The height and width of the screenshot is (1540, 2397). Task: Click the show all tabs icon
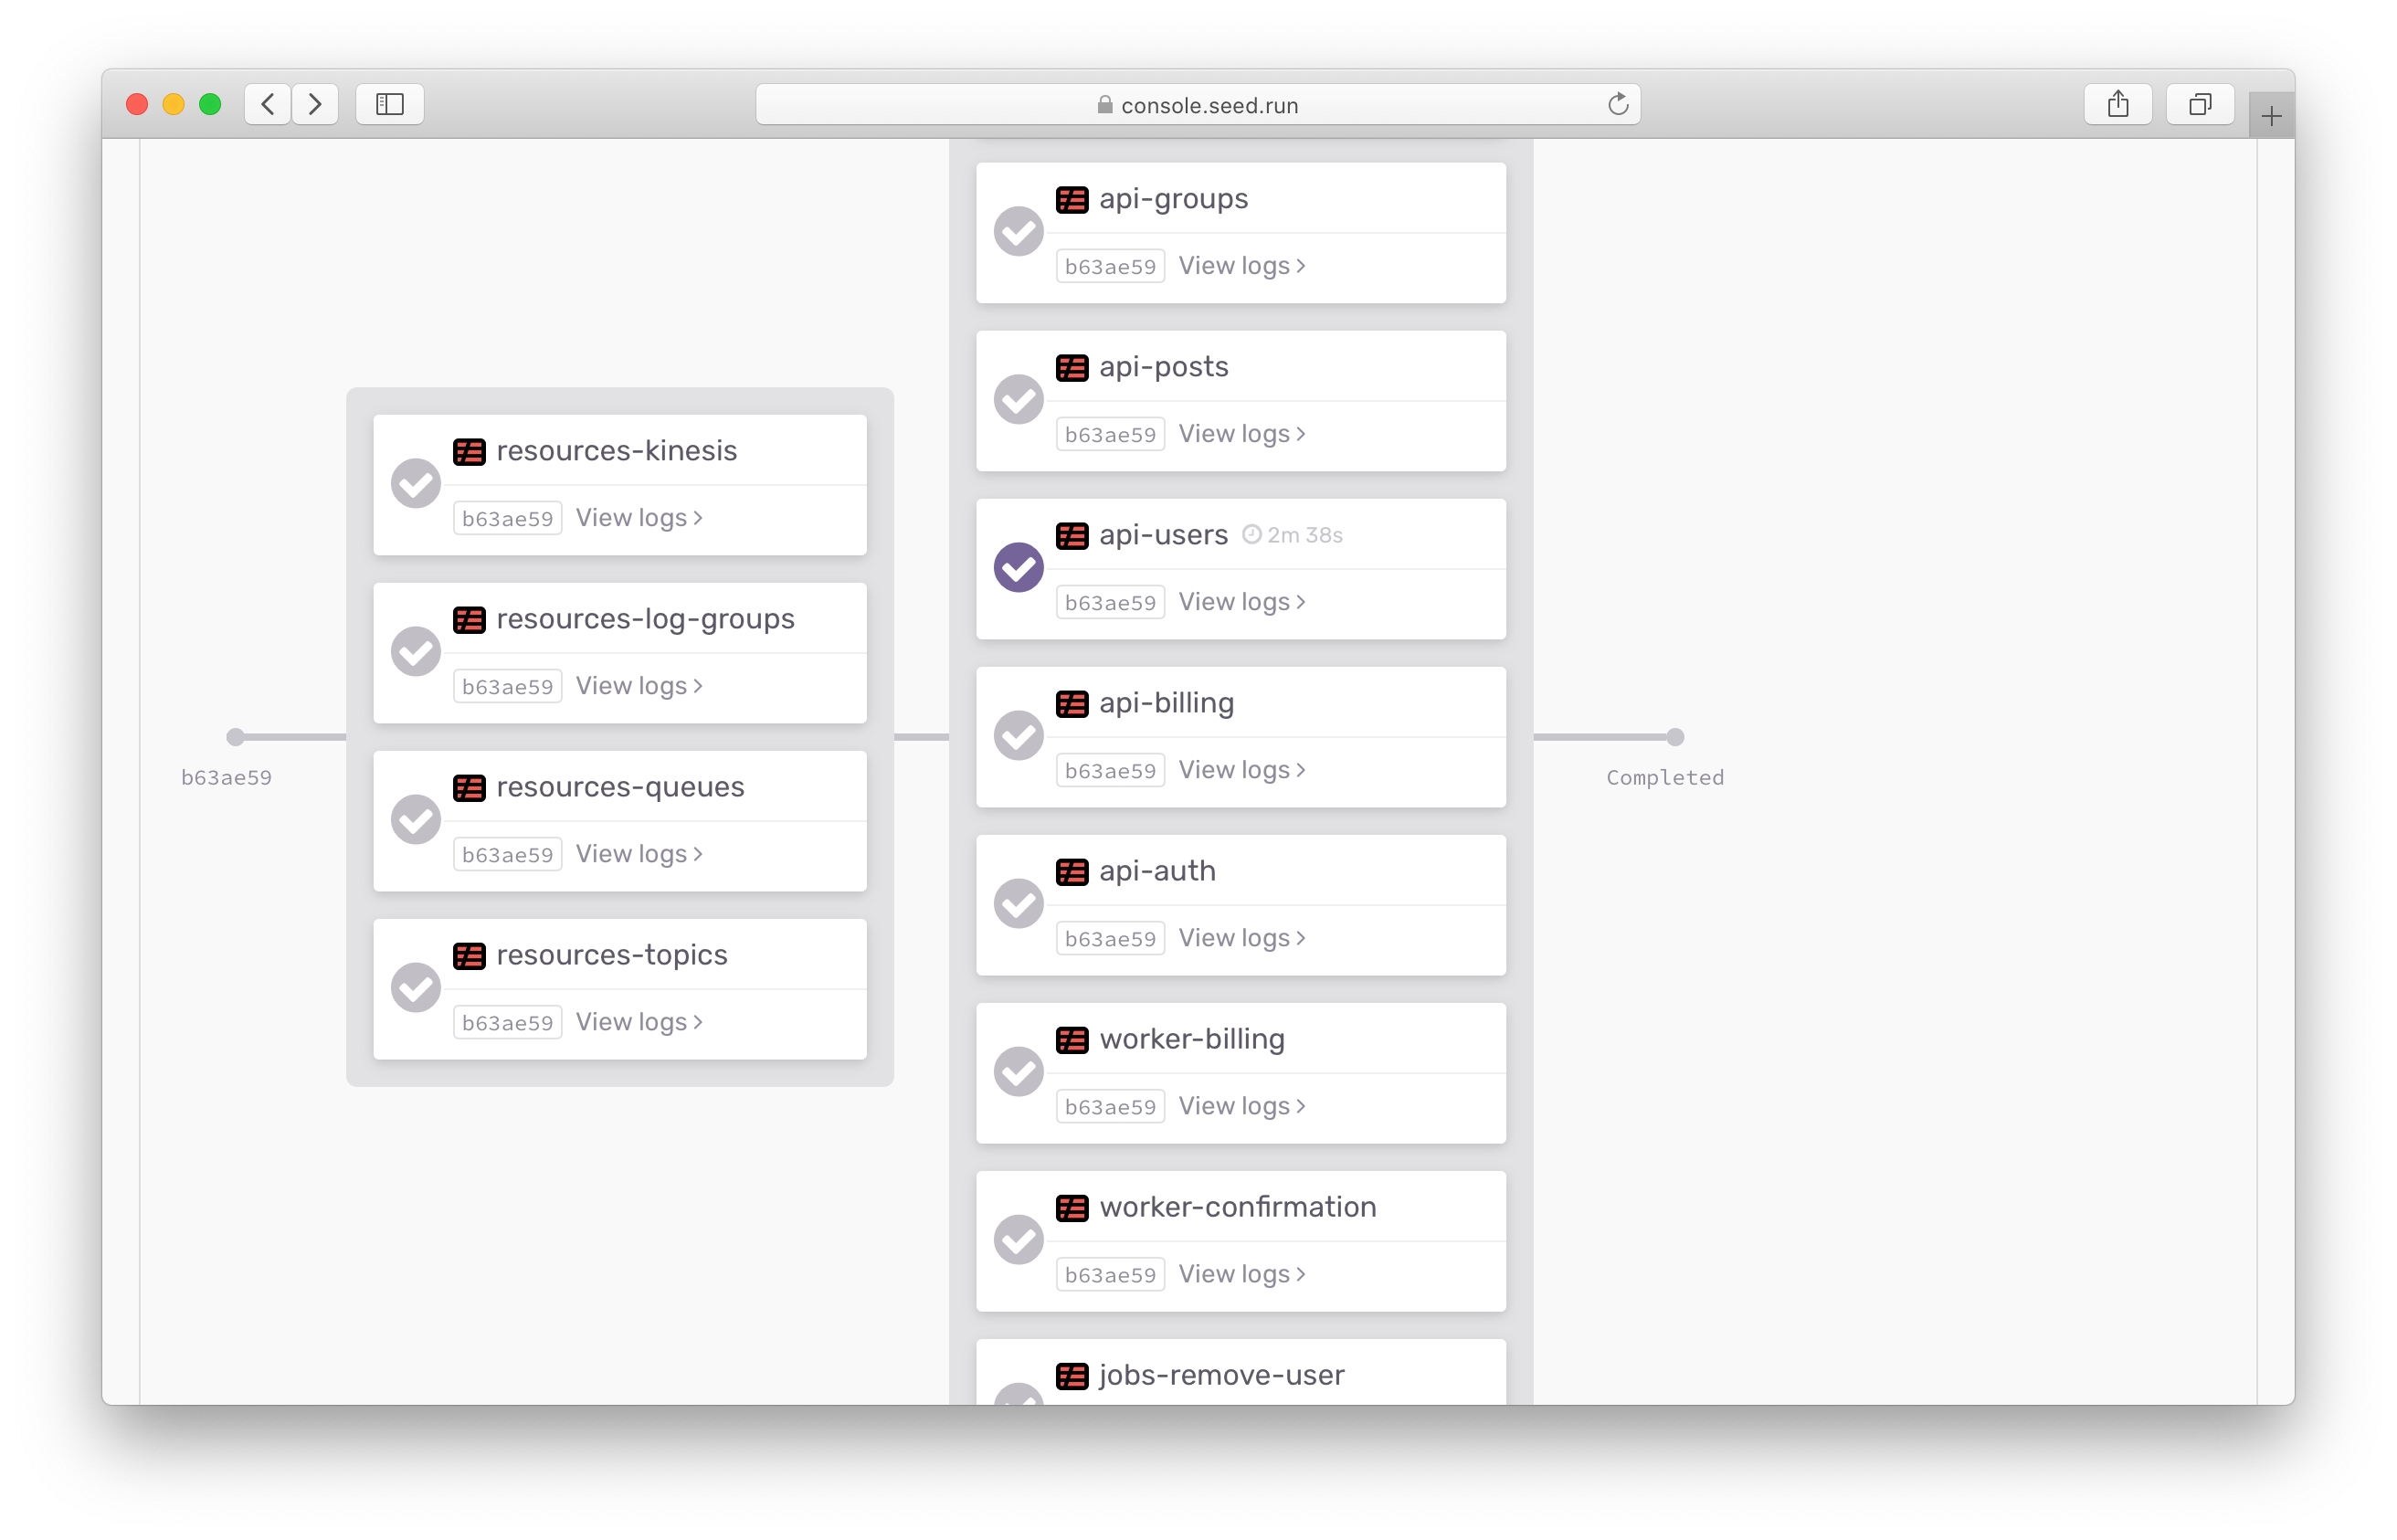pyautogui.click(x=2199, y=104)
